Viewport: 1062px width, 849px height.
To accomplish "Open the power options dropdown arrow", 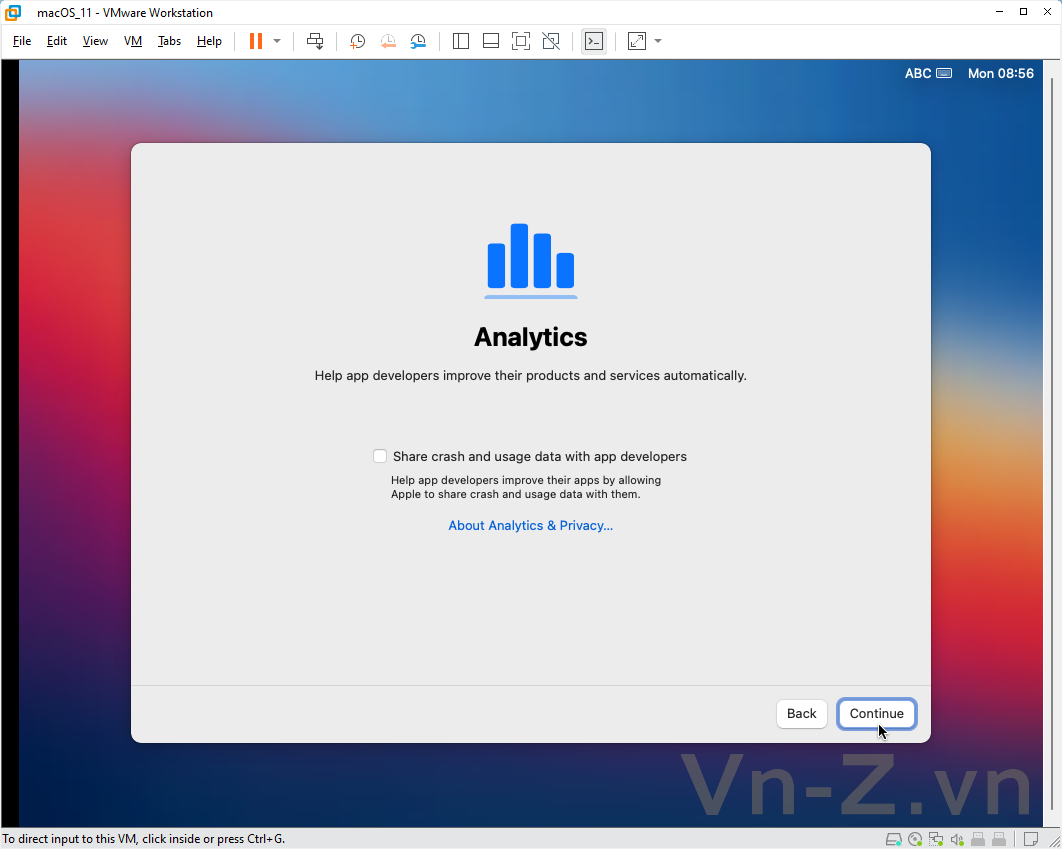I will pos(277,41).
